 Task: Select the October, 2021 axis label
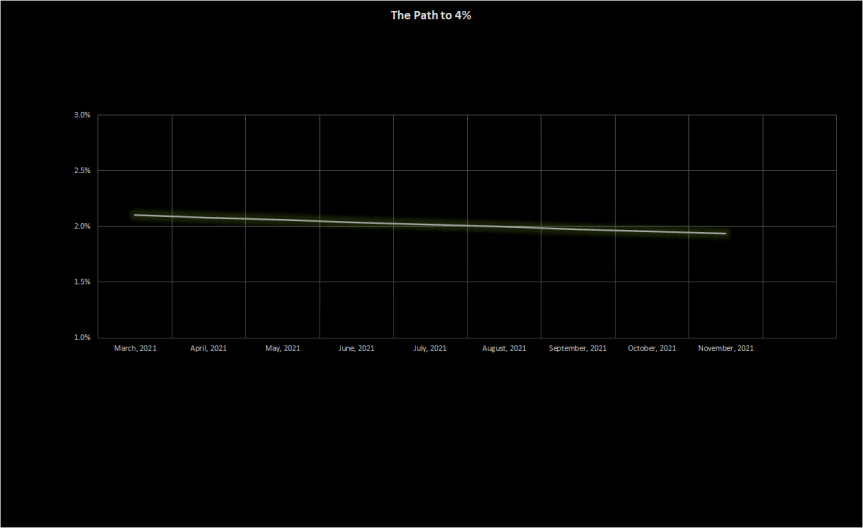[x=652, y=349]
